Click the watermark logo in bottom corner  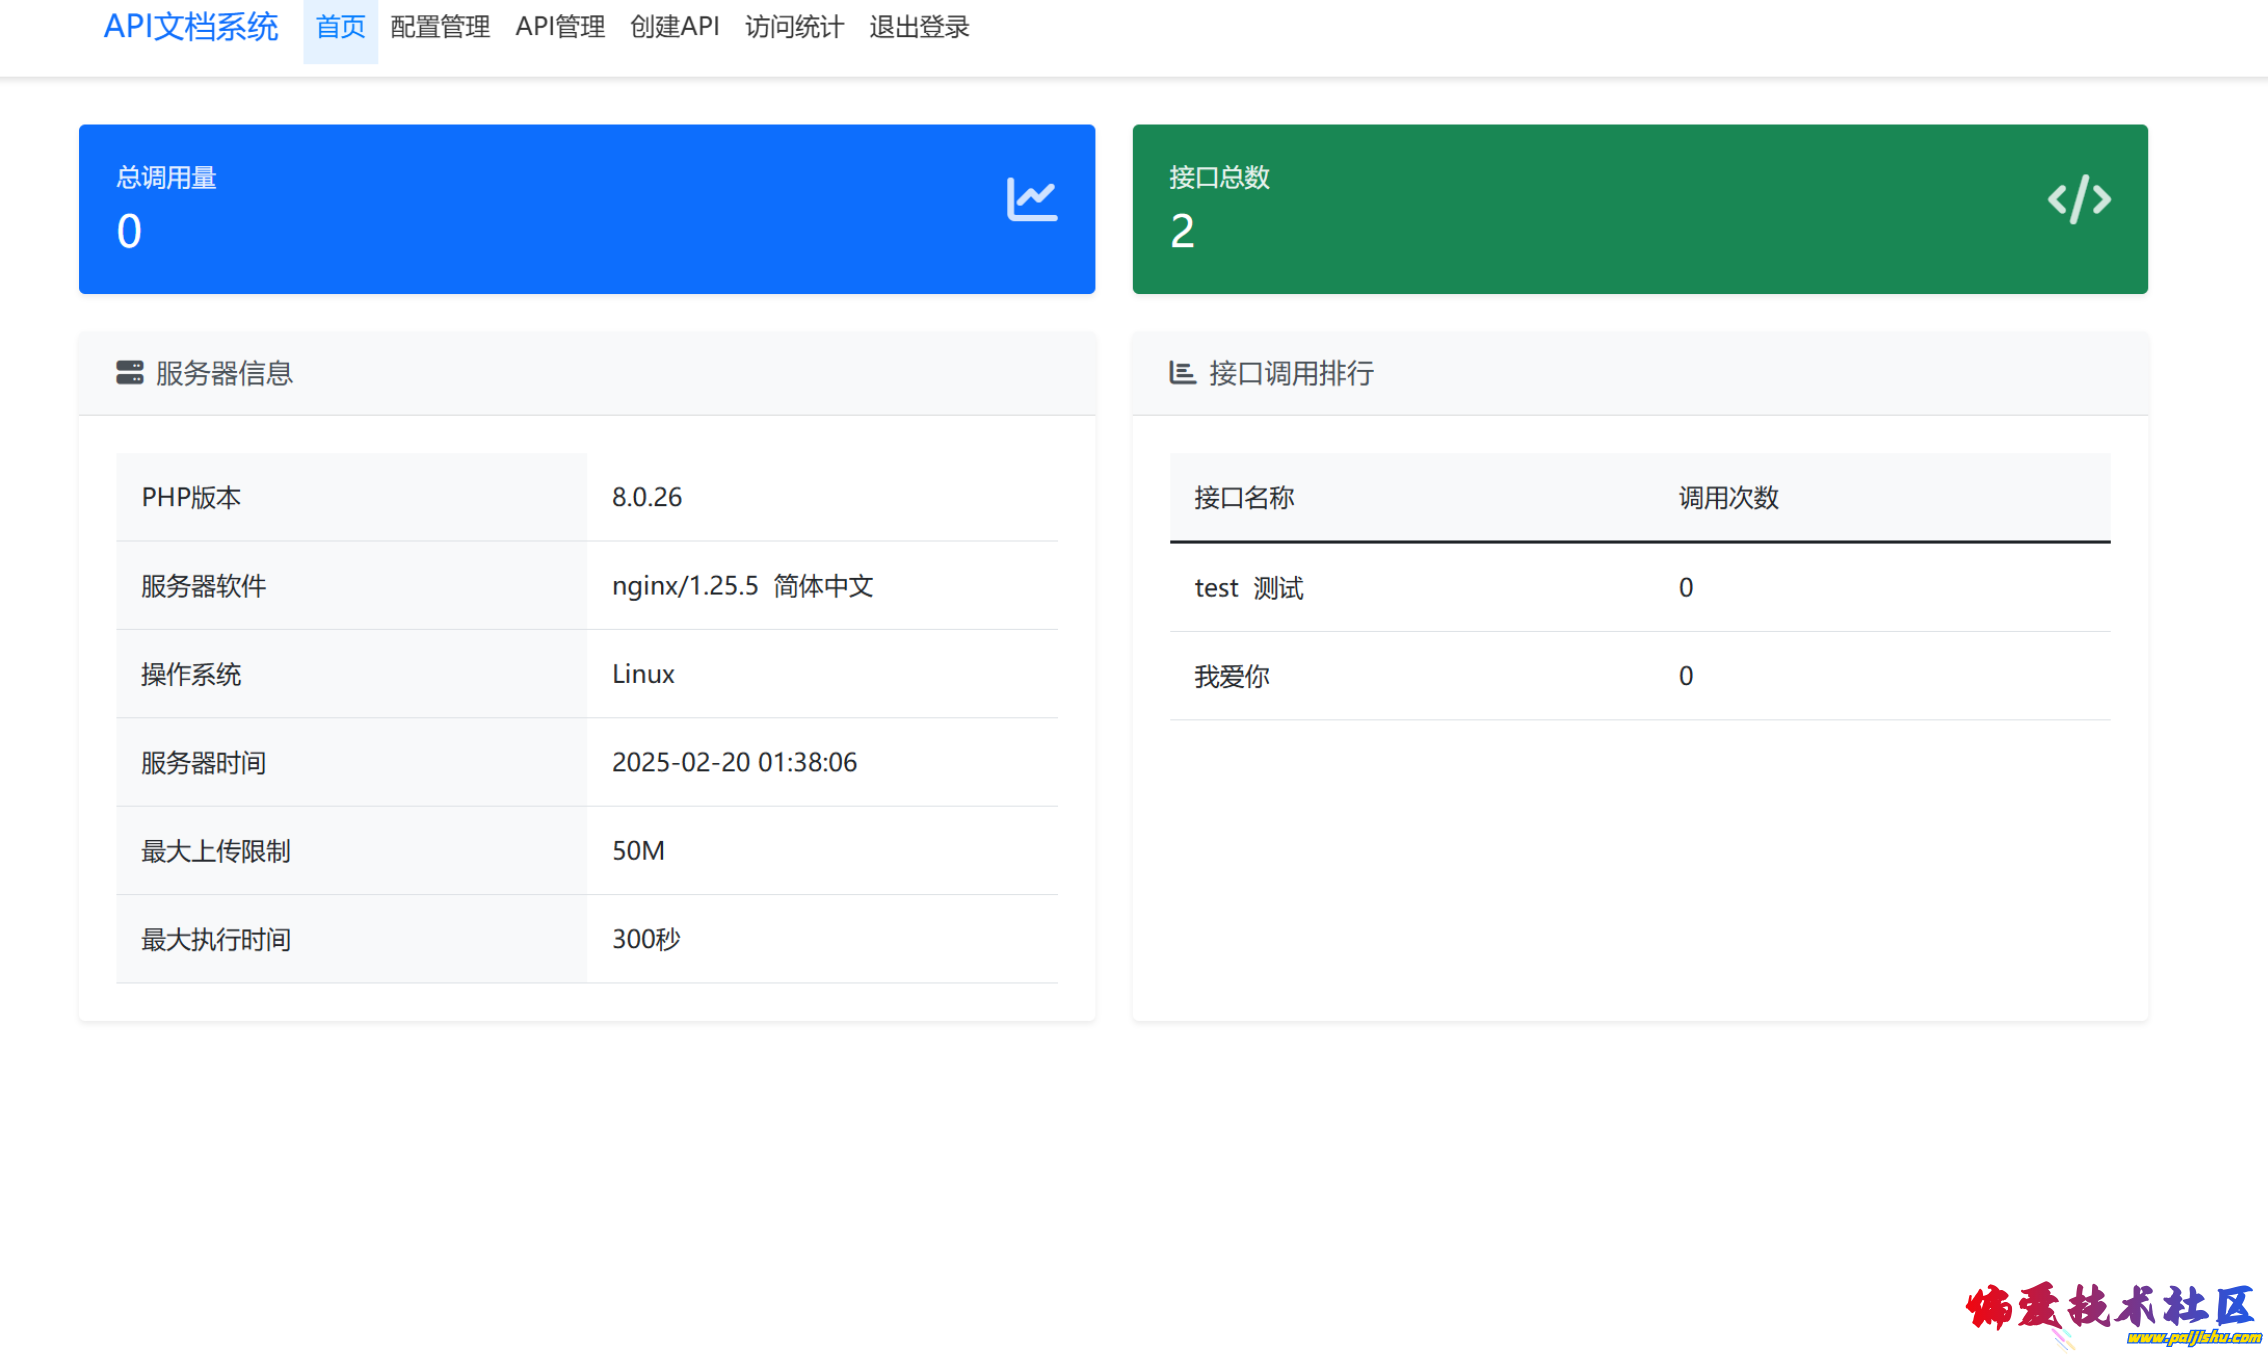(x=2110, y=1313)
